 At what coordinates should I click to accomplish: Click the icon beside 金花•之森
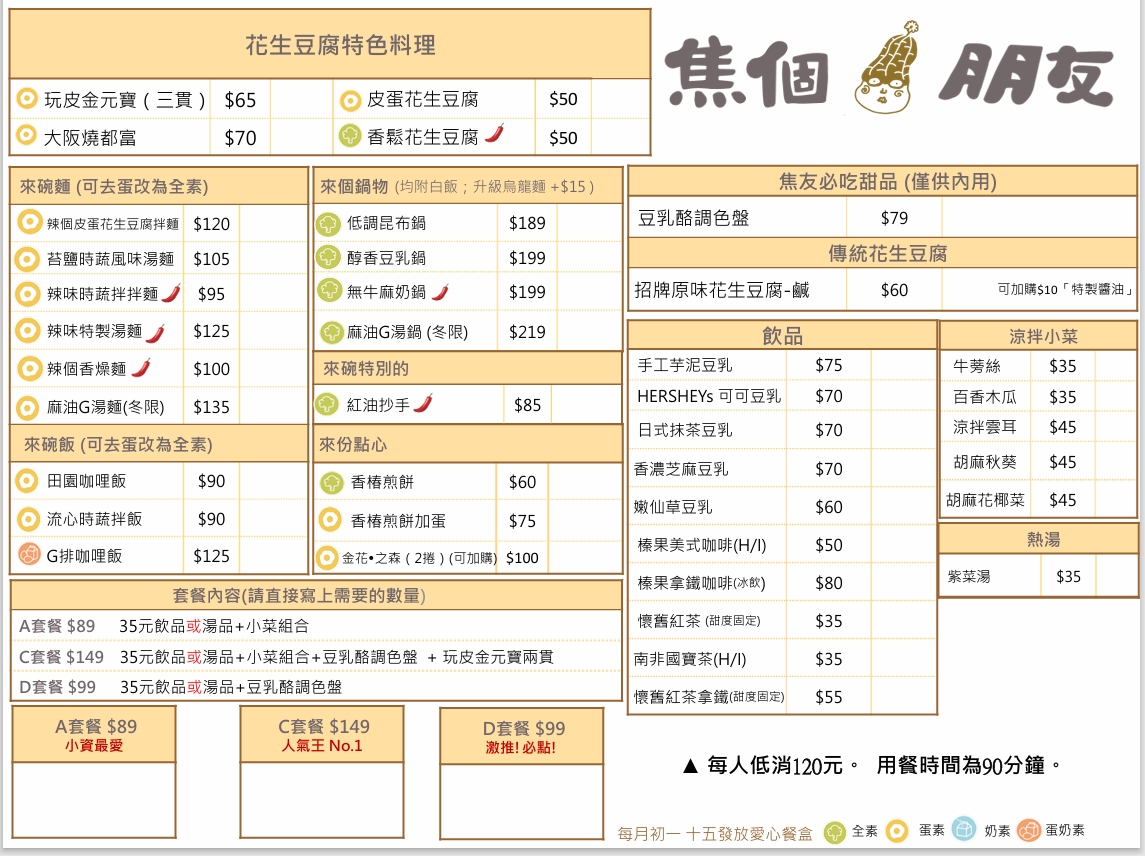pyautogui.click(x=326, y=557)
